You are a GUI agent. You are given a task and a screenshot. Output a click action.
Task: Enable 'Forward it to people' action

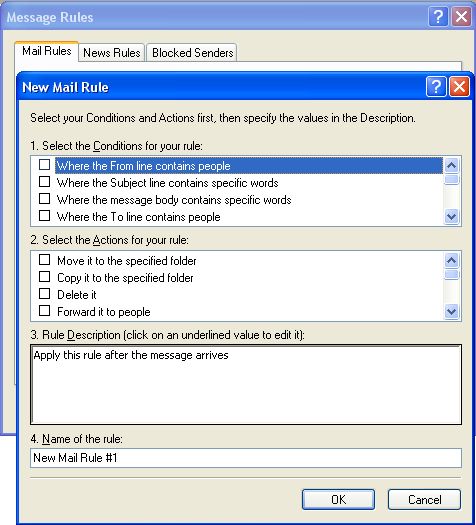(x=45, y=311)
